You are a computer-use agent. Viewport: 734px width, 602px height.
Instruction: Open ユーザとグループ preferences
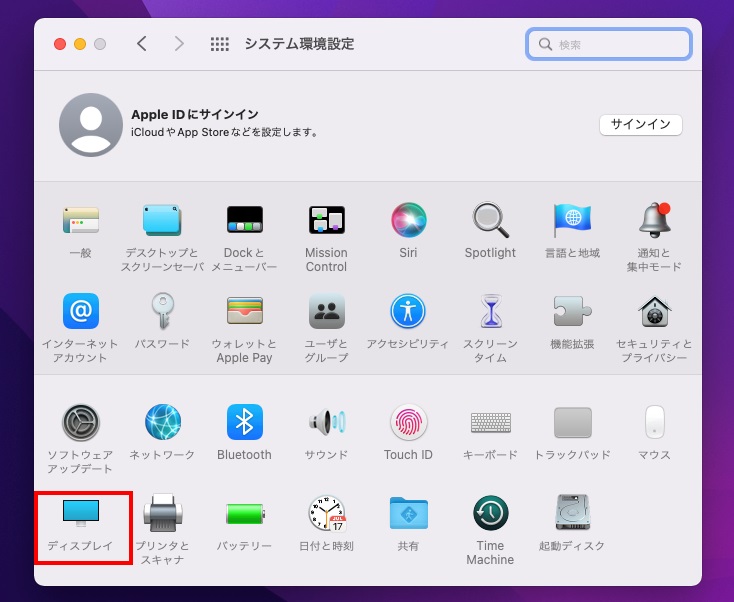(x=326, y=311)
